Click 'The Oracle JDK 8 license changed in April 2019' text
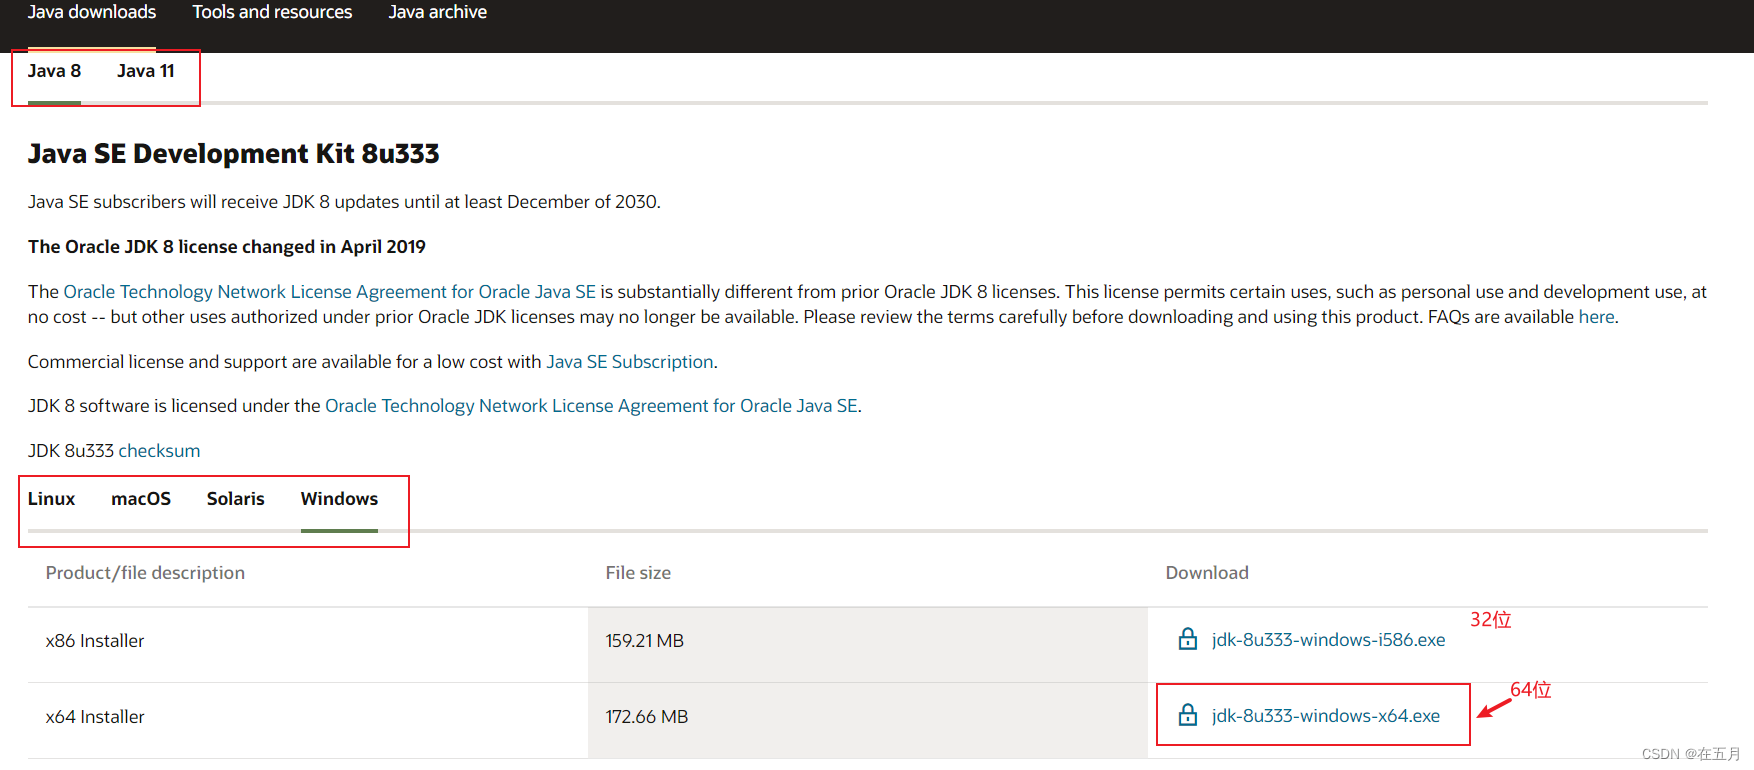1754x770 pixels. (227, 247)
